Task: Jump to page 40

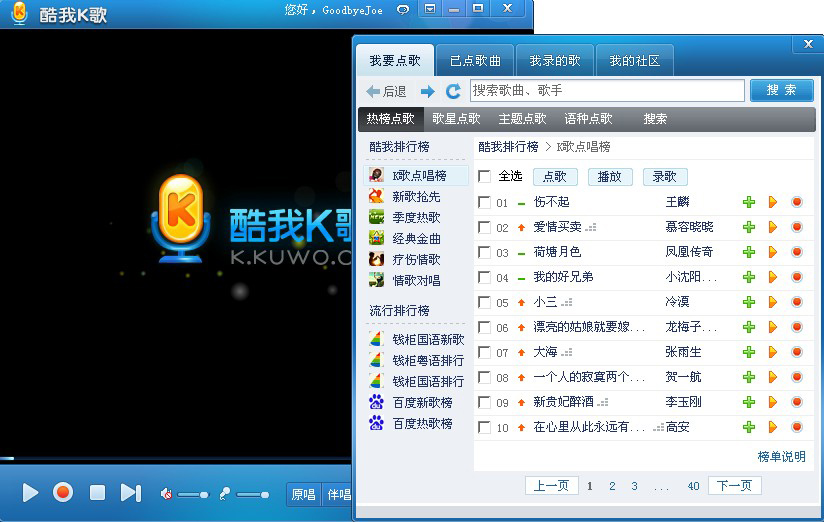Action: 693,486
